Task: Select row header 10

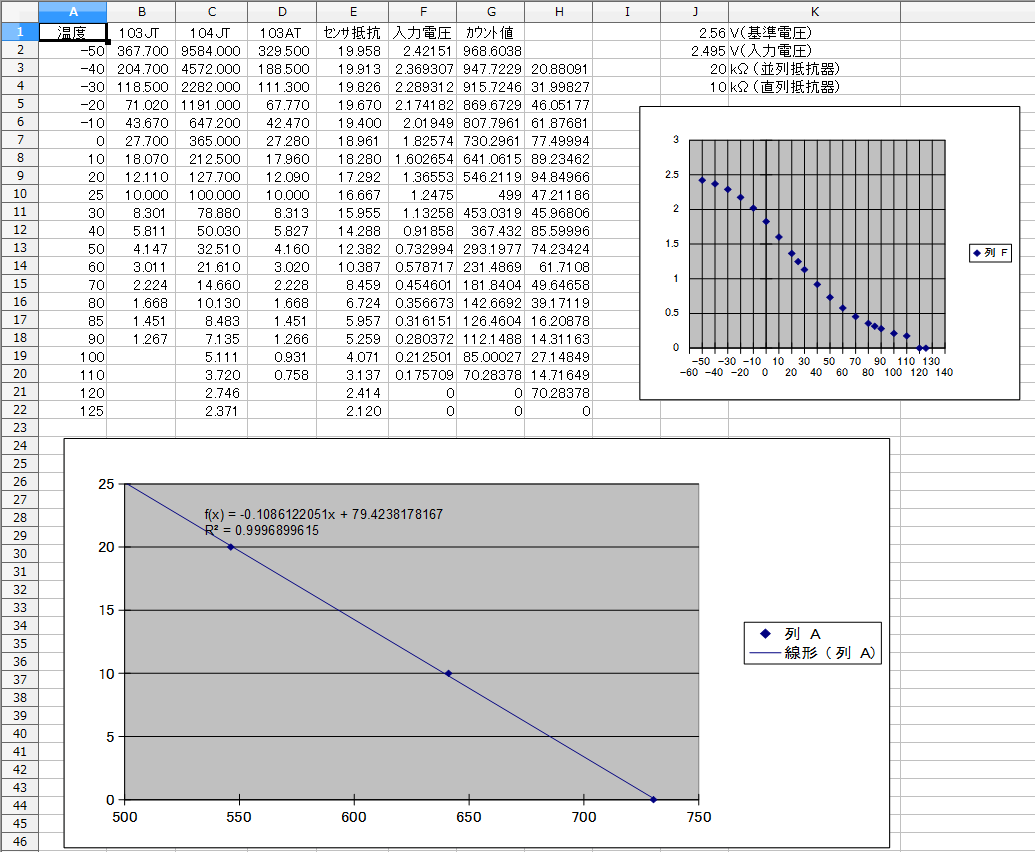Action: point(19,194)
